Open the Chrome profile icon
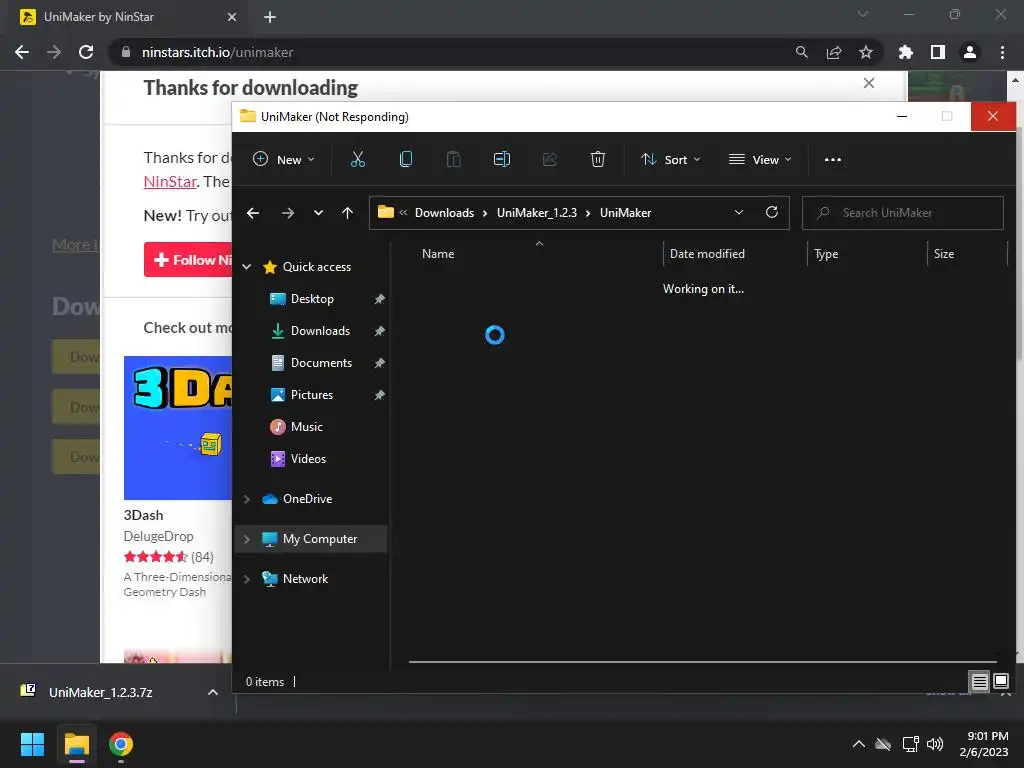Screen dimensions: 1024x768 (970, 52)
